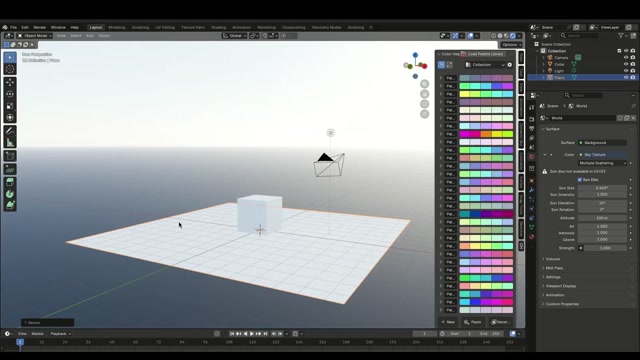640x360 pixels.
Task: Open the Tool properties tab icon
Action: click(x=531, y=107)
